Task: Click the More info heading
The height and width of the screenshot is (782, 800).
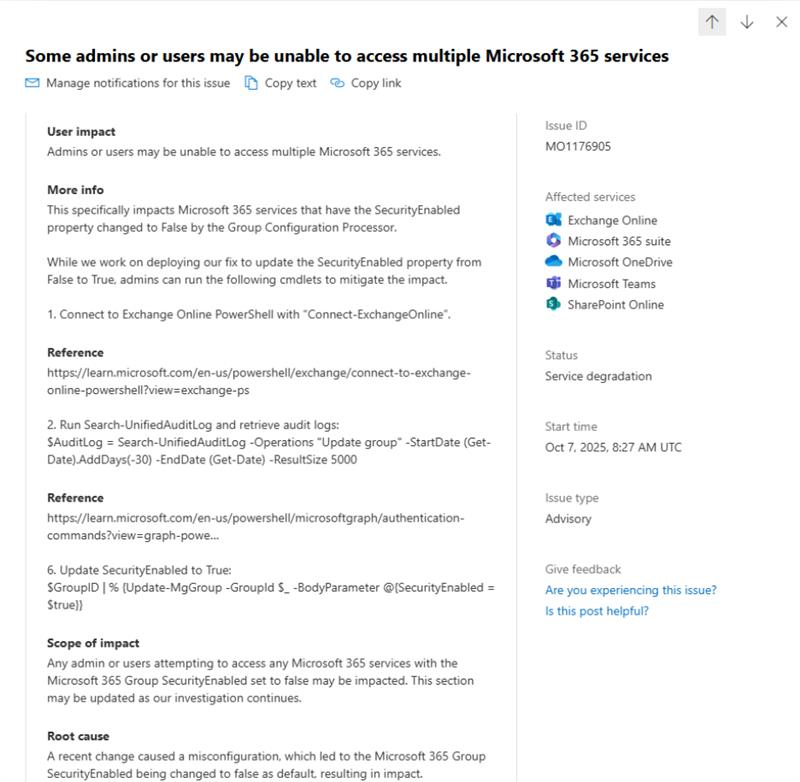Action: click(x=75, y=190)
